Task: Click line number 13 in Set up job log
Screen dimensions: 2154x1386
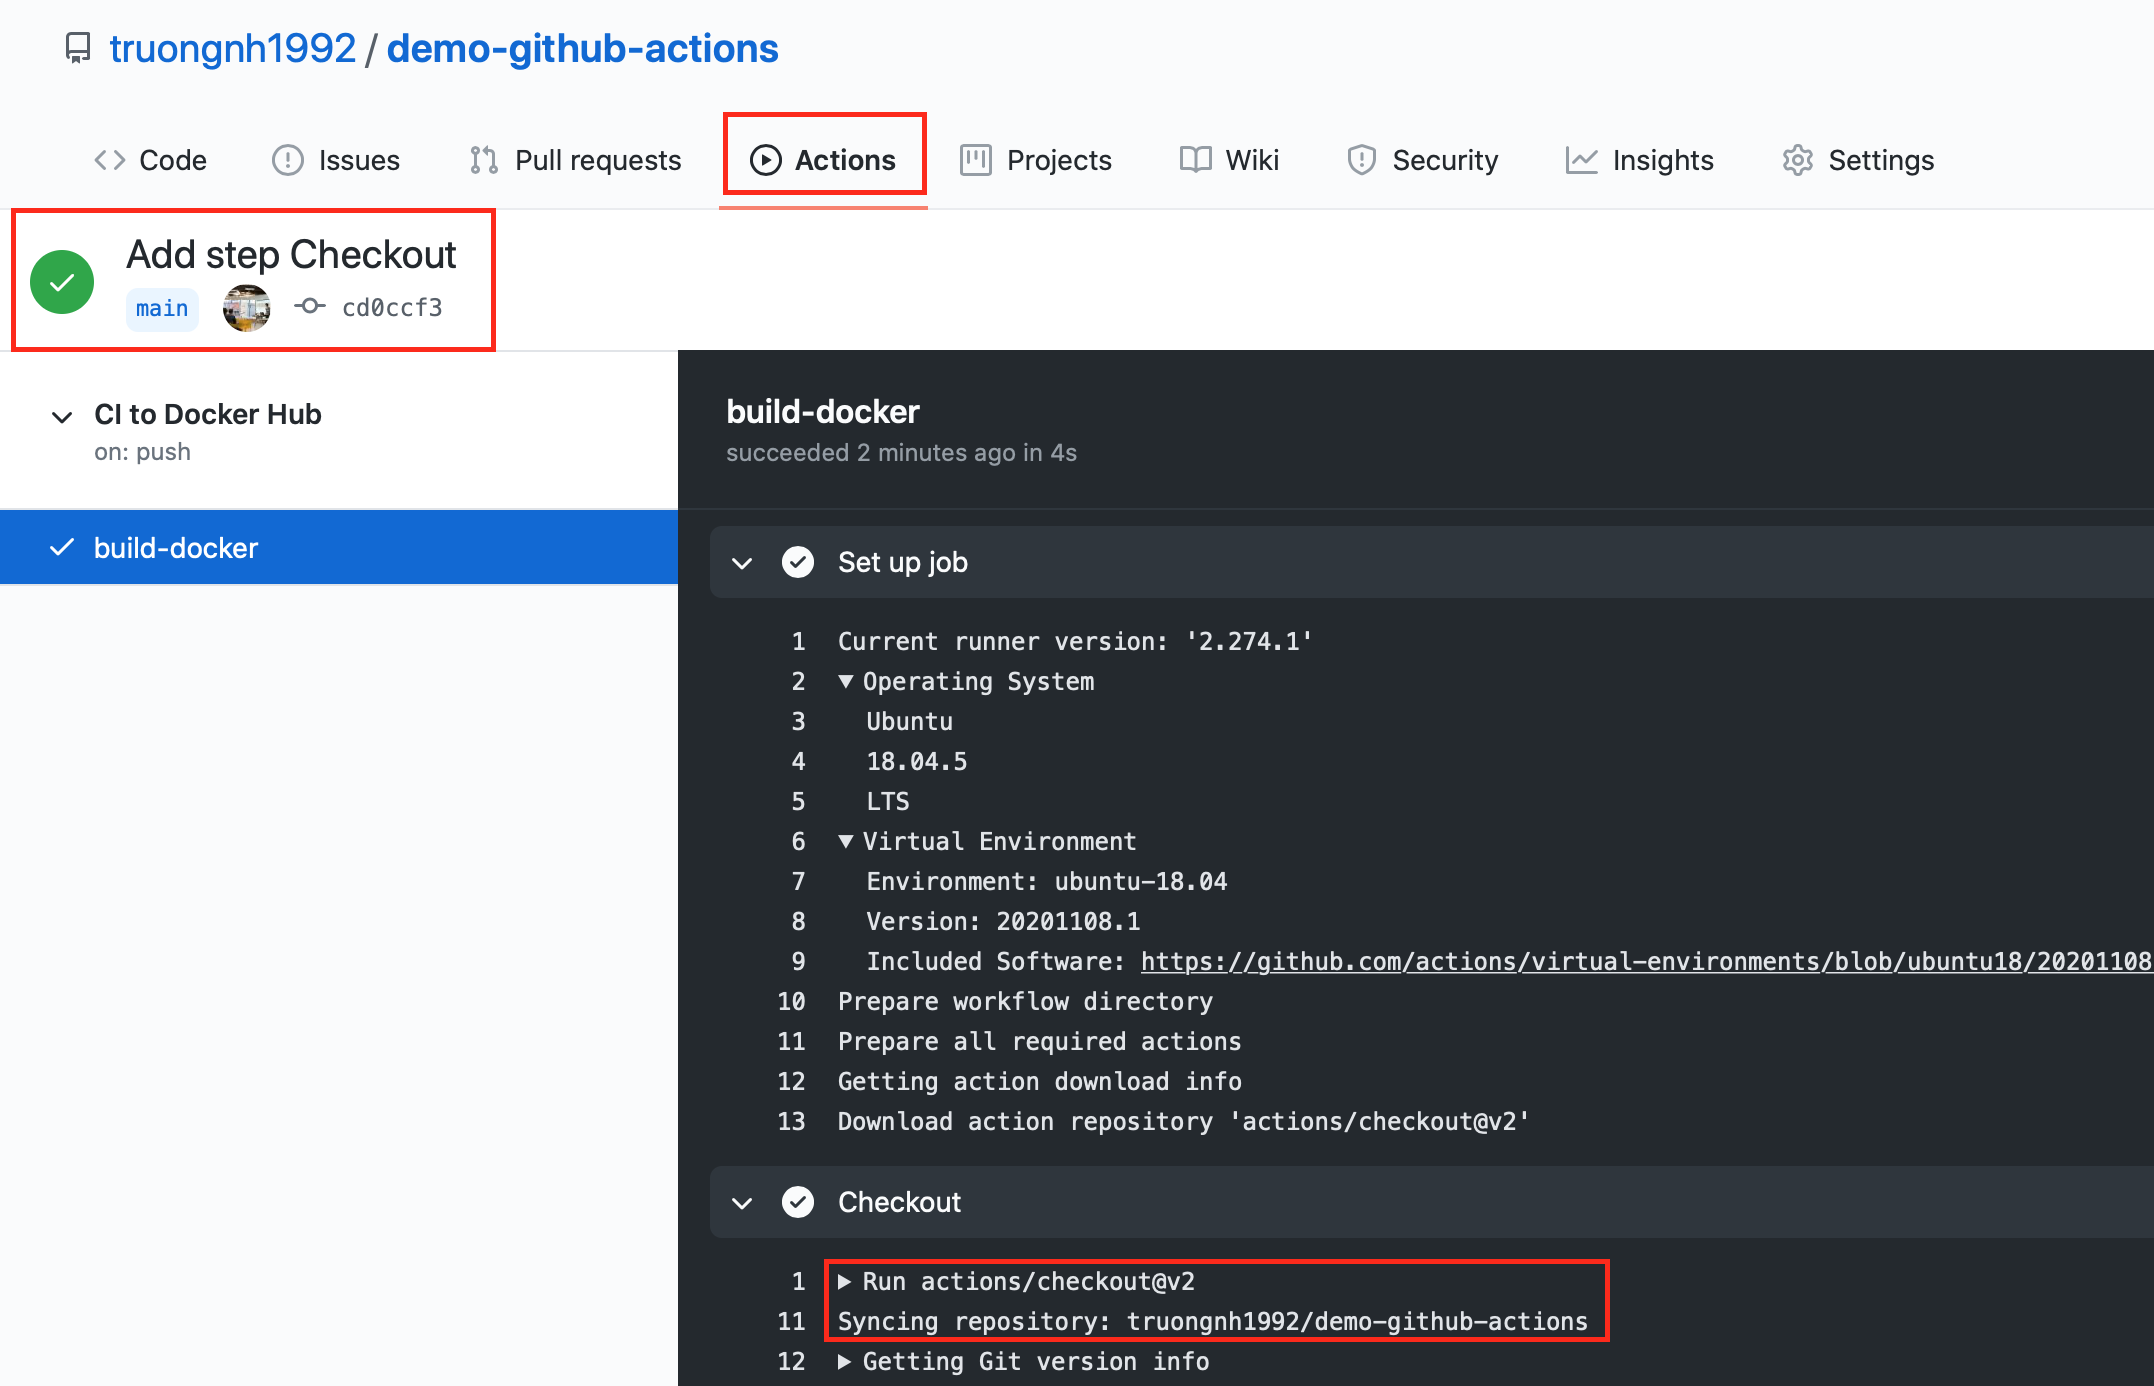Action: (791, 1121)
